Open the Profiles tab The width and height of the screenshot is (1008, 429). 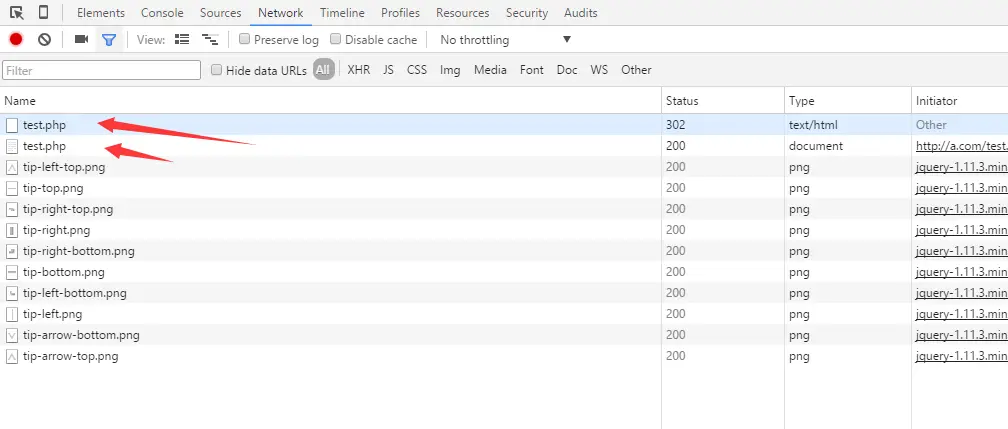pos(400,13)
